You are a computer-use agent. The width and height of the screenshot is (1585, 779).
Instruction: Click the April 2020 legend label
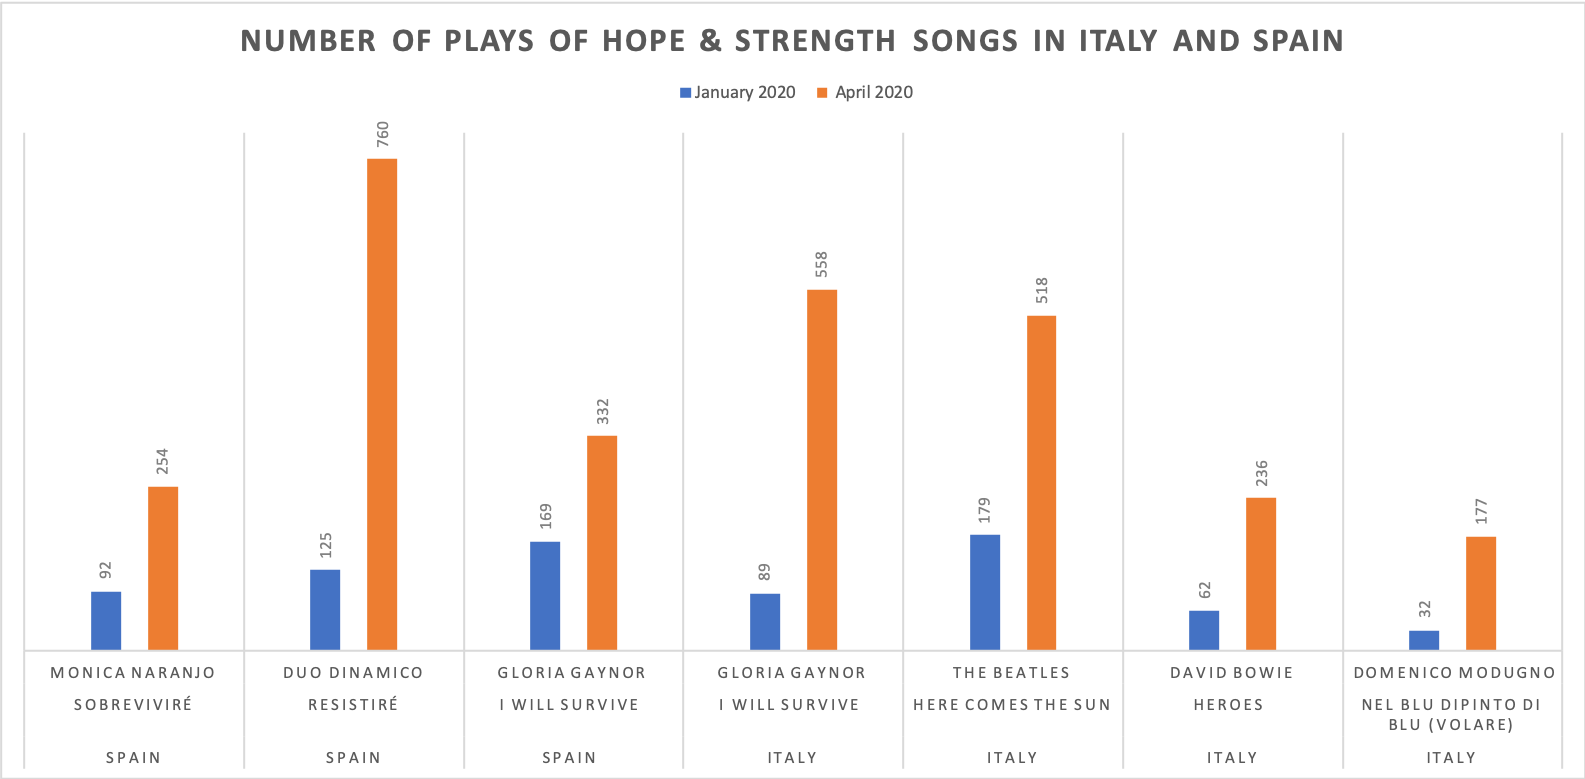coord(874,92)
